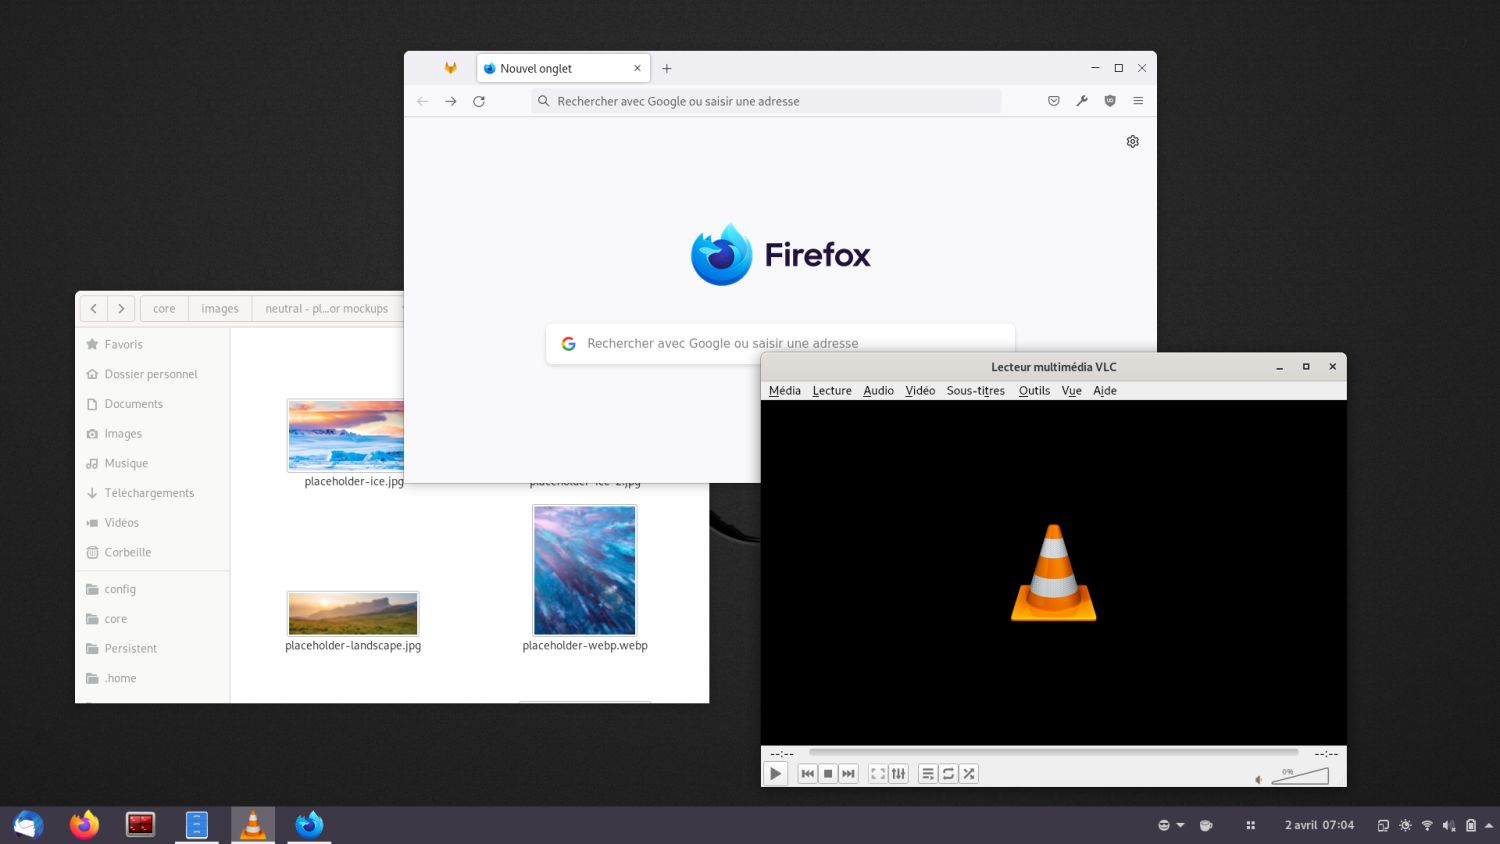Screen dimensions: 1500x844
Task: Click VLC elapsed time label
Action: 782,753
